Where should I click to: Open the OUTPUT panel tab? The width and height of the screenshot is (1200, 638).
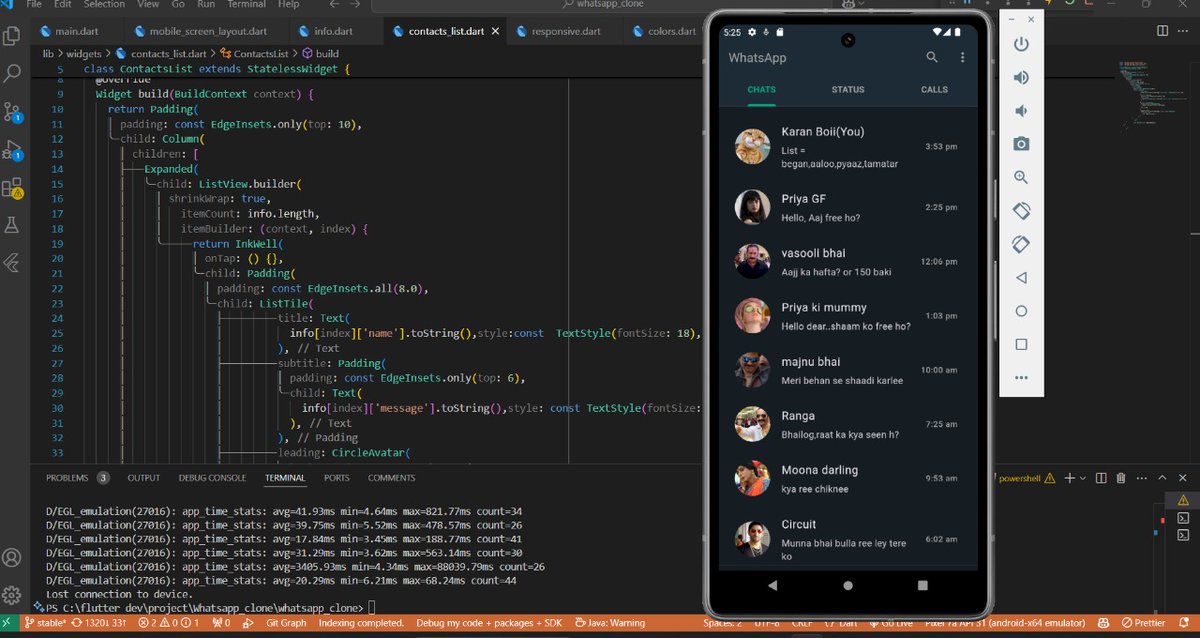point(143,478)
